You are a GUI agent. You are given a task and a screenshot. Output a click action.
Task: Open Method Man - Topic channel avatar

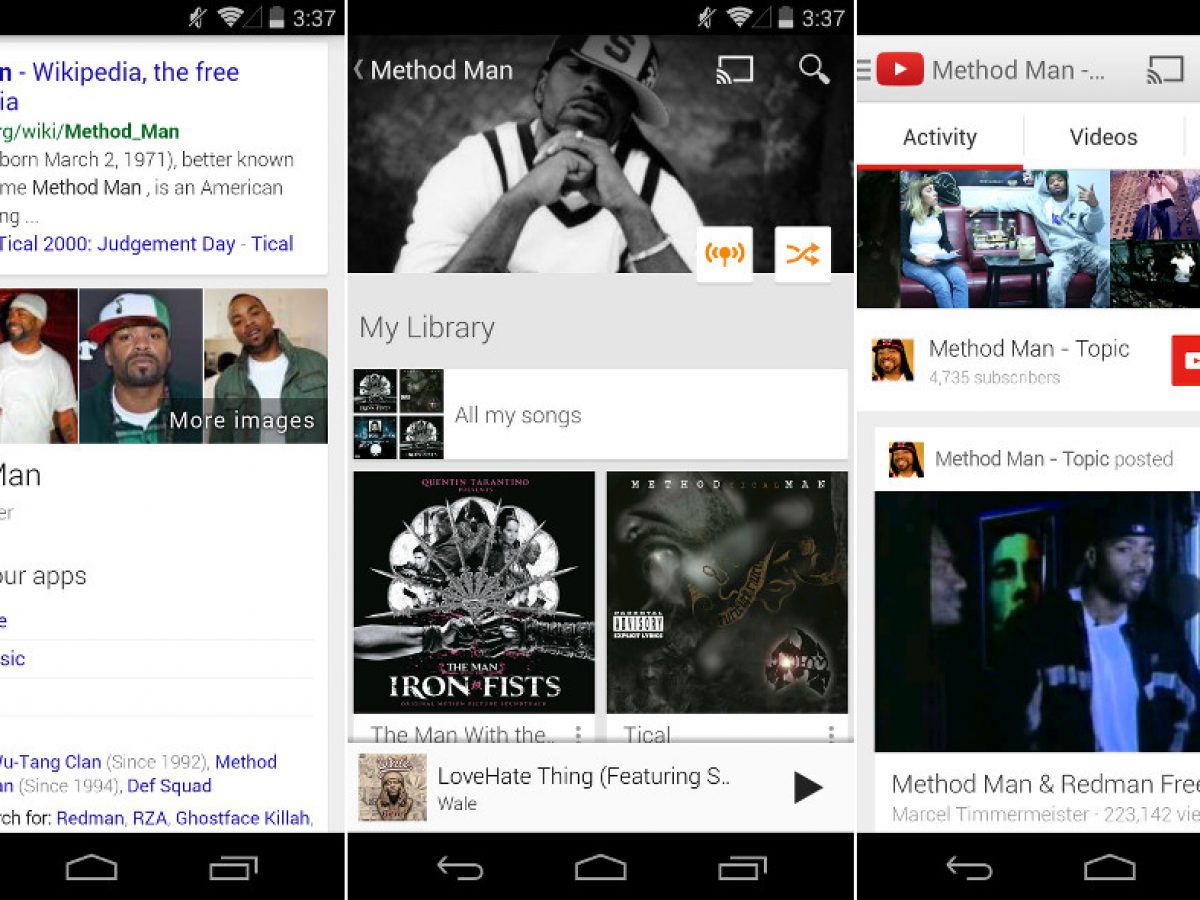(x=893, y=360)
